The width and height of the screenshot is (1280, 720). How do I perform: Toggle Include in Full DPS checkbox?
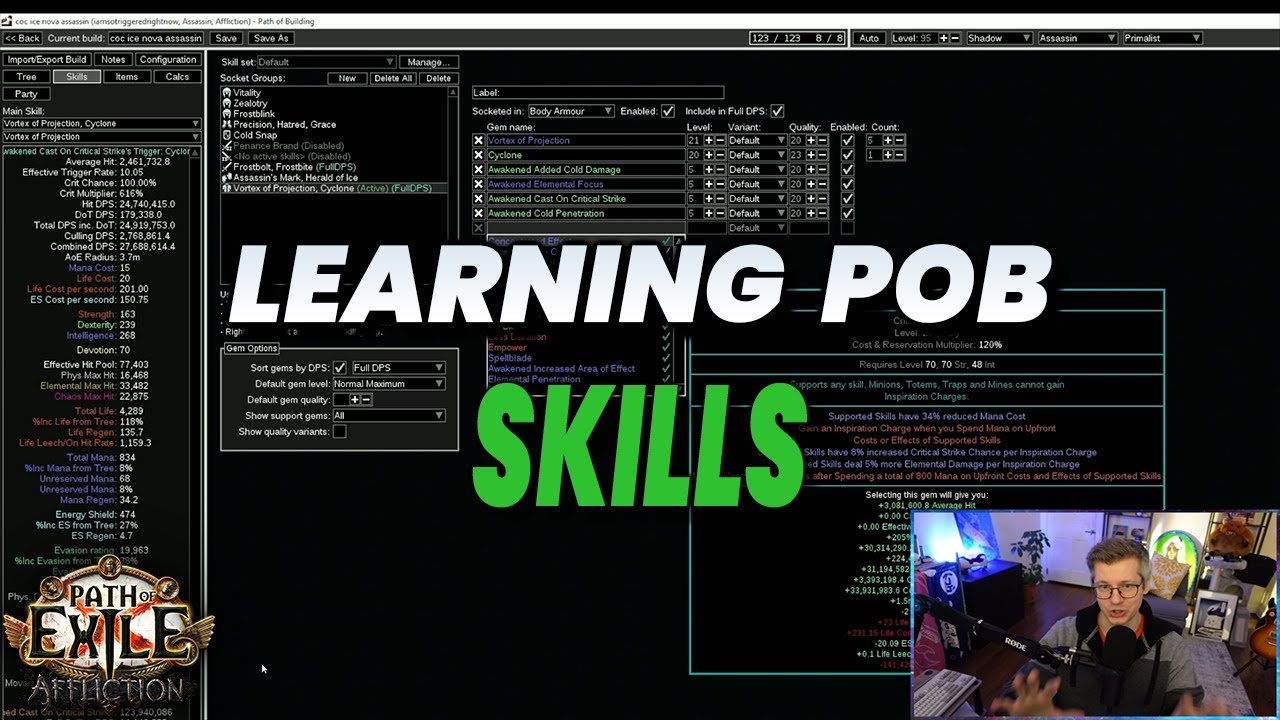coord(777,111)
